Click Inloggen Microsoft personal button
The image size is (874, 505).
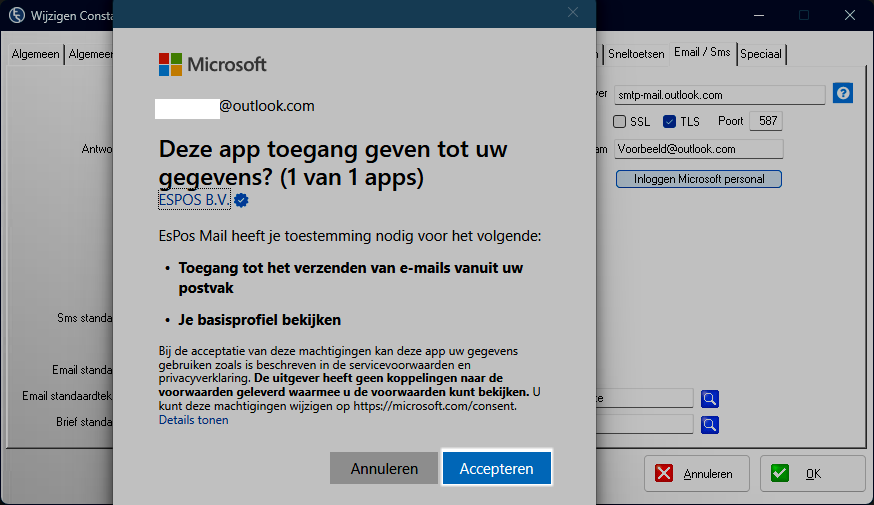click(699, 179)
